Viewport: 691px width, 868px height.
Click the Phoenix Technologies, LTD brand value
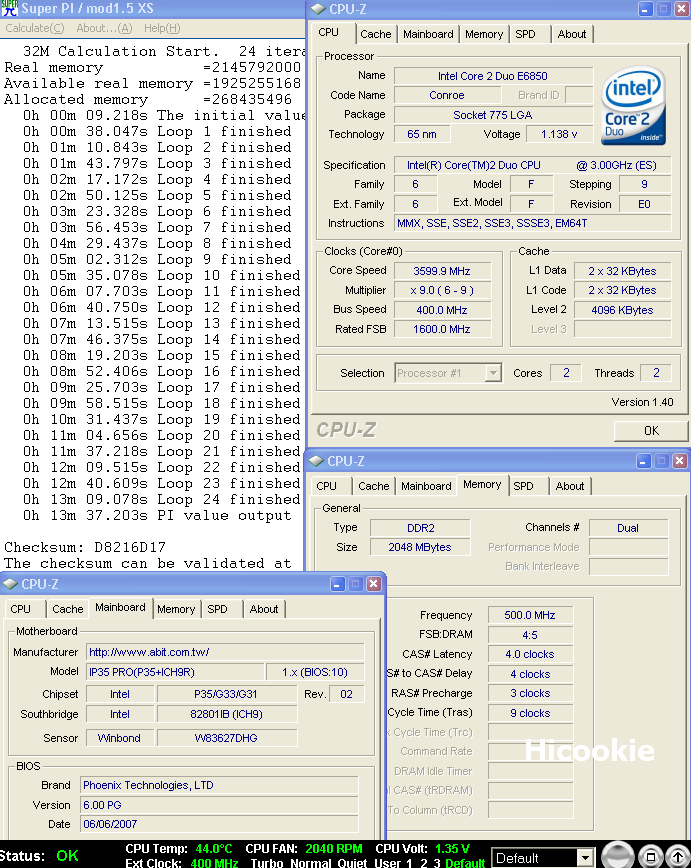pos(219,786)
